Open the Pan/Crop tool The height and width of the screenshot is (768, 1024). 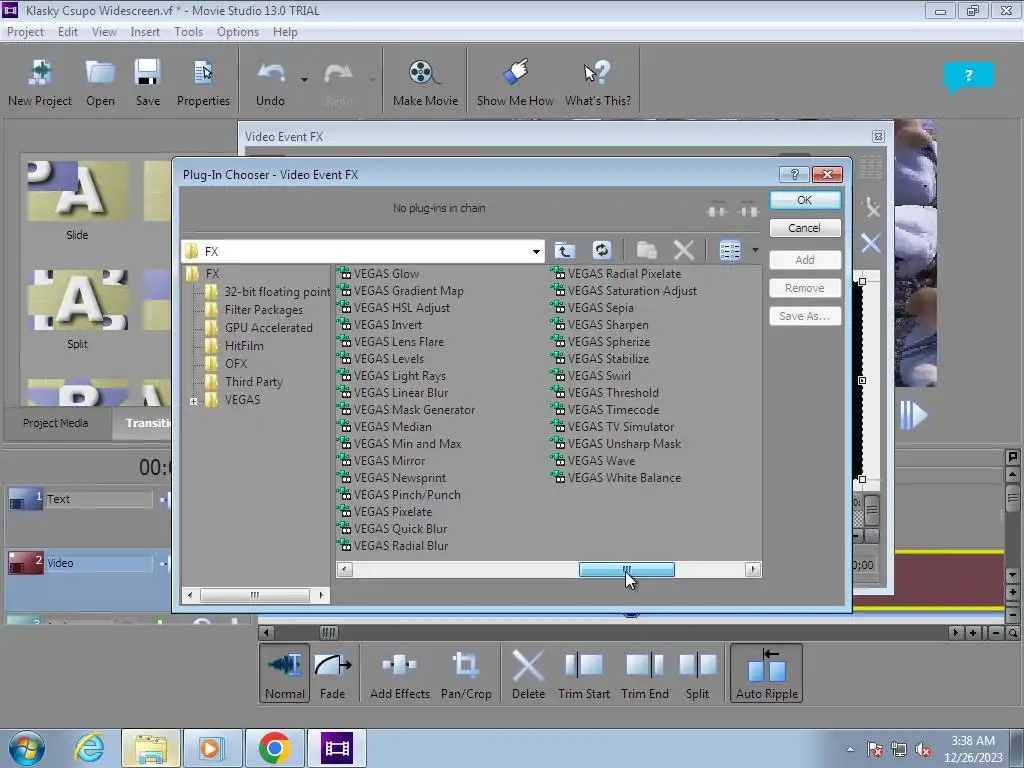(x=466, y=673)
